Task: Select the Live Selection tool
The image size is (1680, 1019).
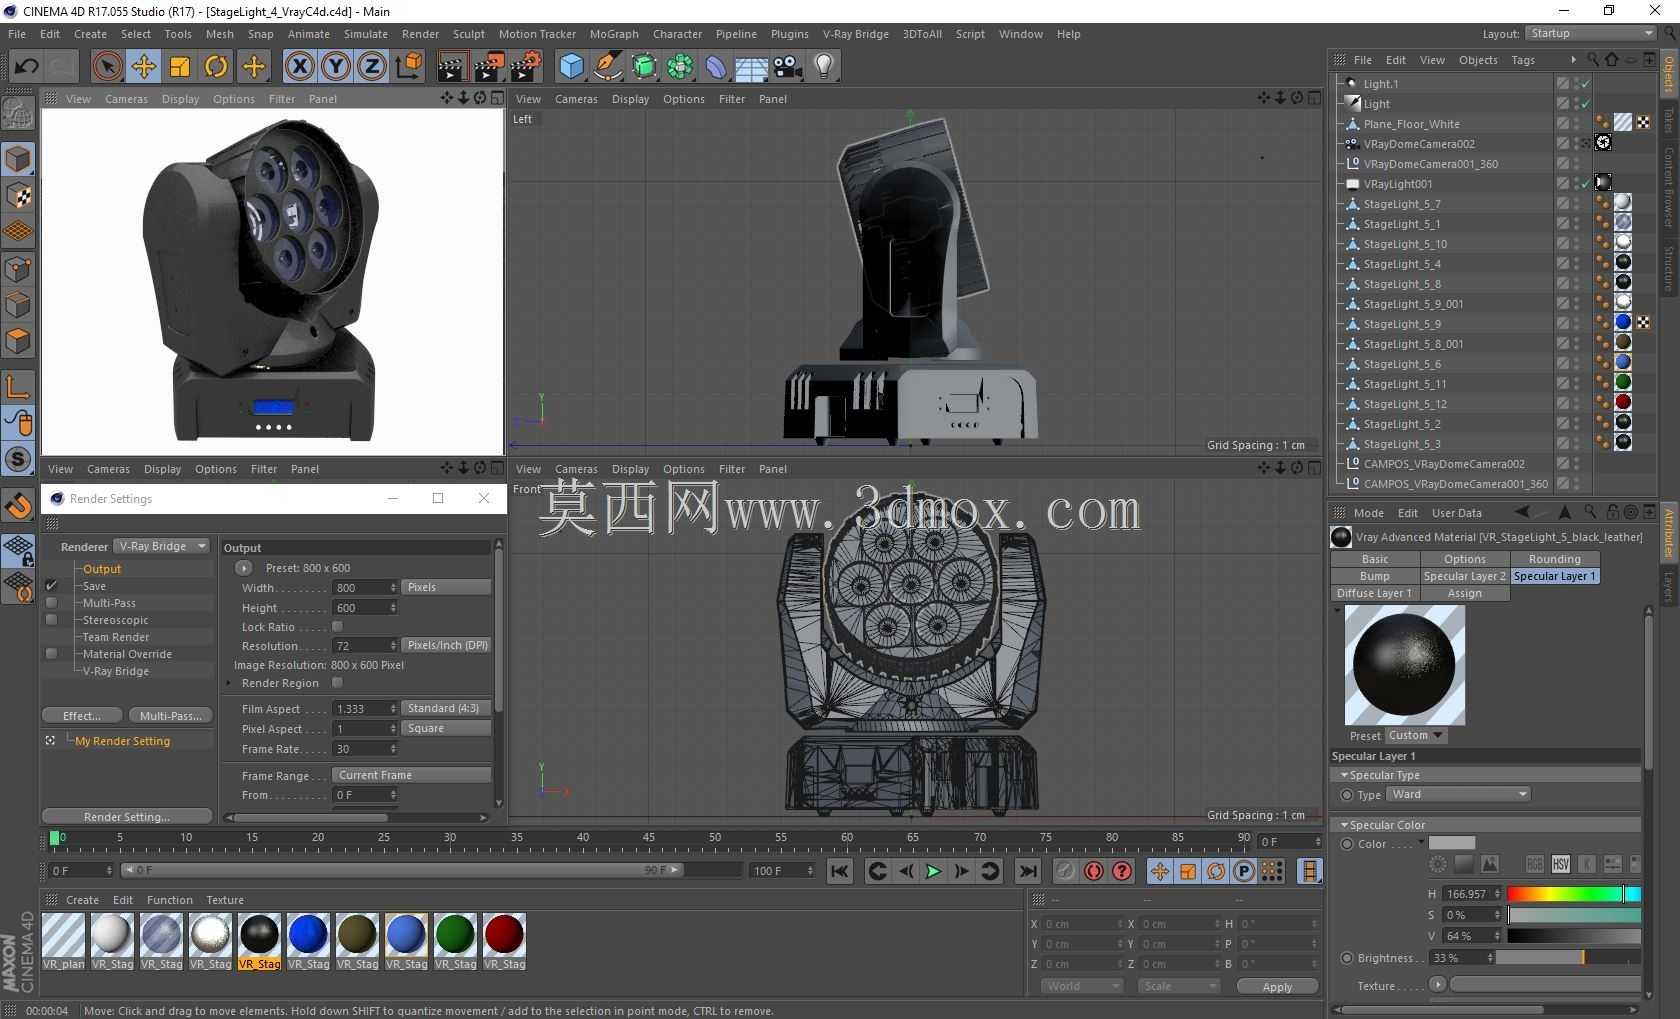Action: (107, 67)
